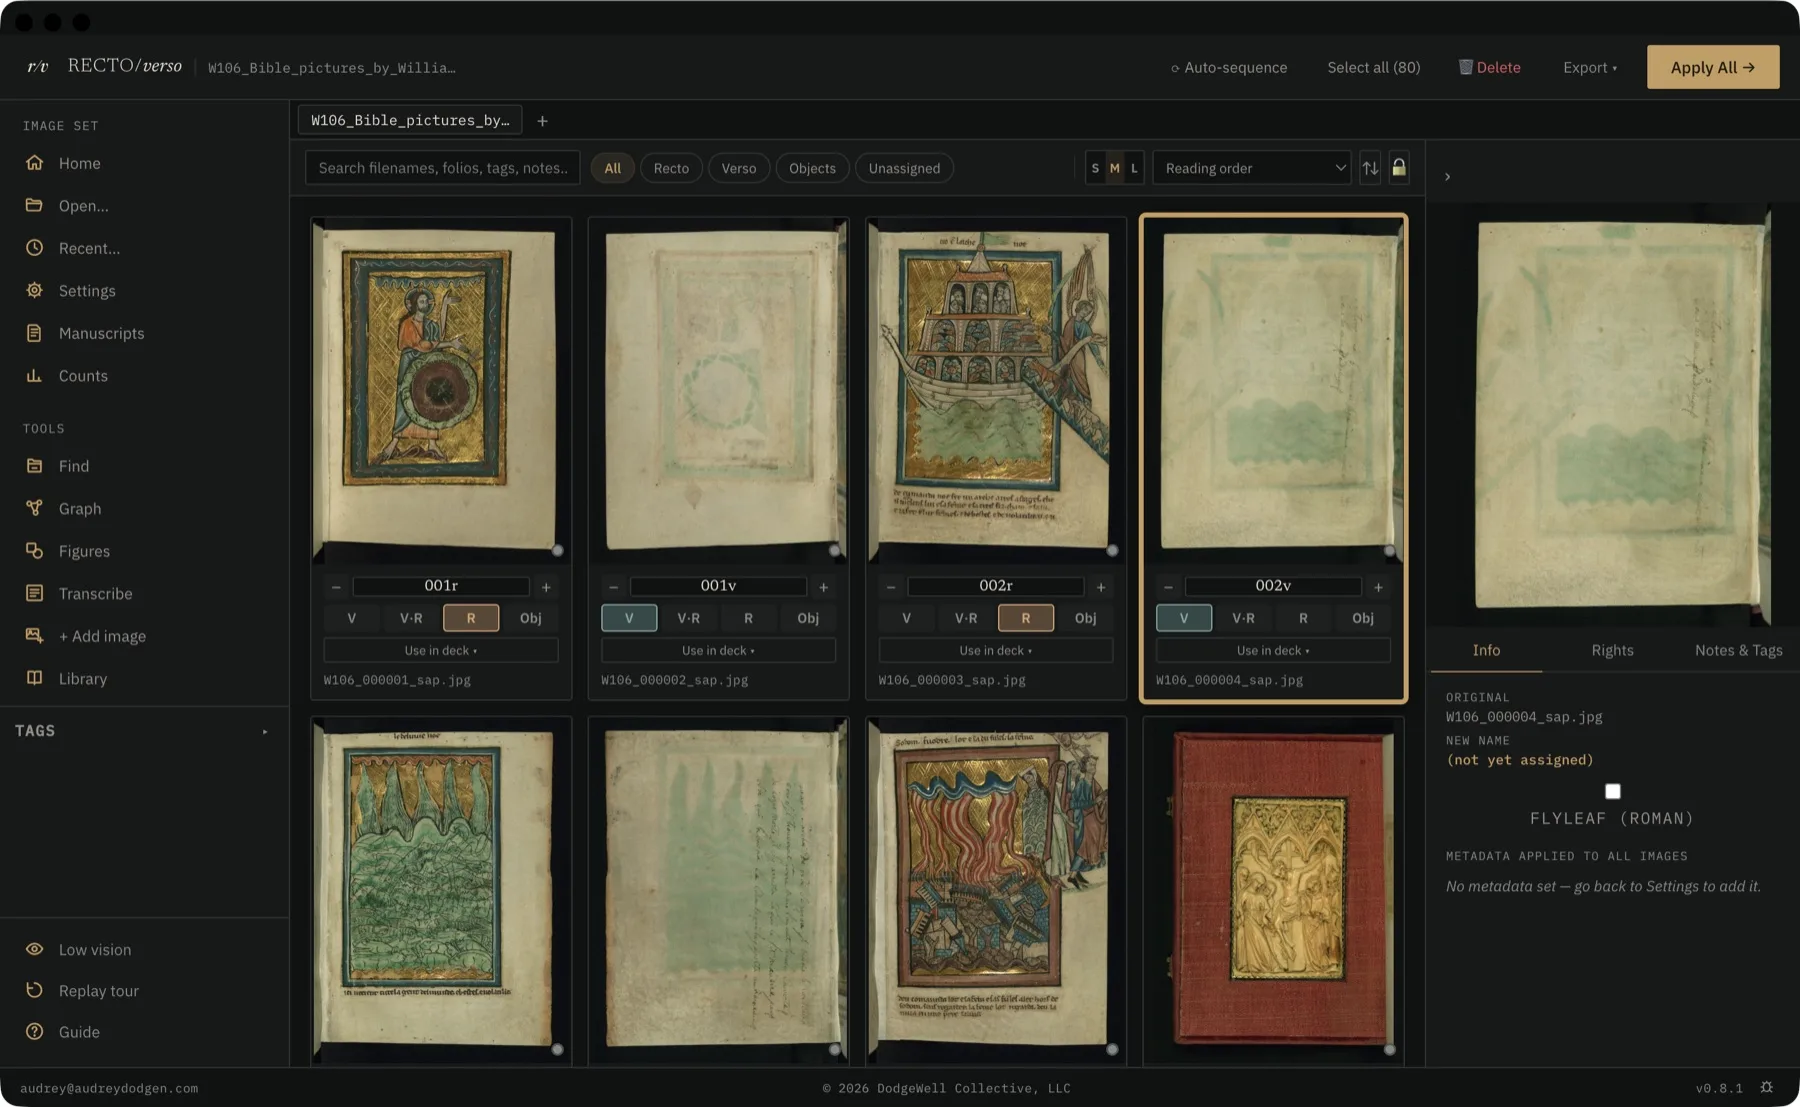Open Use in deck for W106_000003_sap.jpg
Viewport: 1800px width, 1107px height.
point(996,650)
